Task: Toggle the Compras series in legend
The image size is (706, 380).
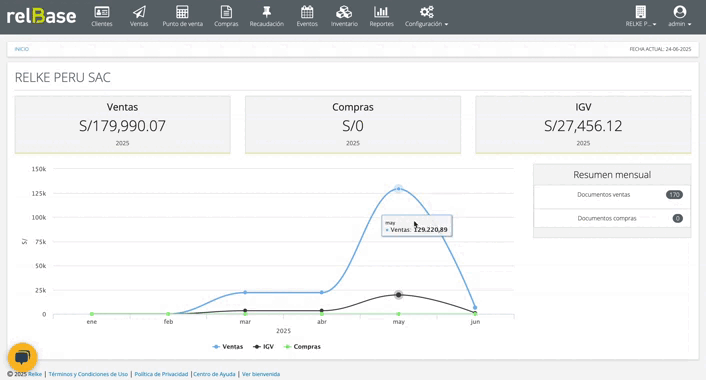Action: click(x=302, y=347)
